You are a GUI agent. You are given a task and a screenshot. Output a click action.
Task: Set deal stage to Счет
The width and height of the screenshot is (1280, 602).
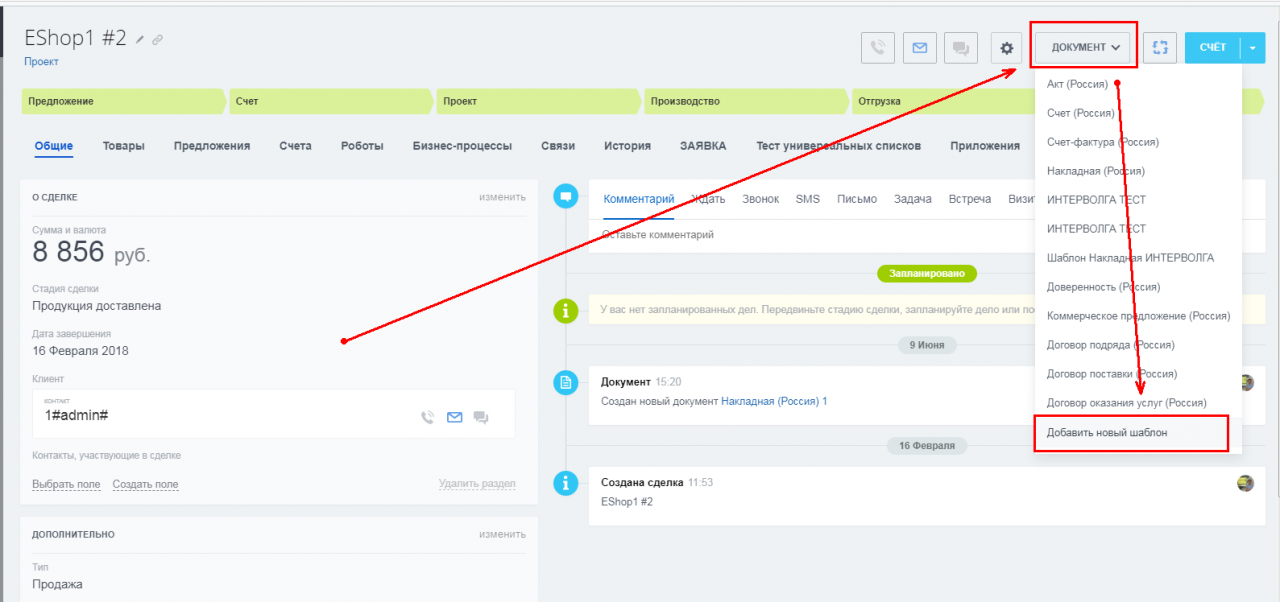332,101
